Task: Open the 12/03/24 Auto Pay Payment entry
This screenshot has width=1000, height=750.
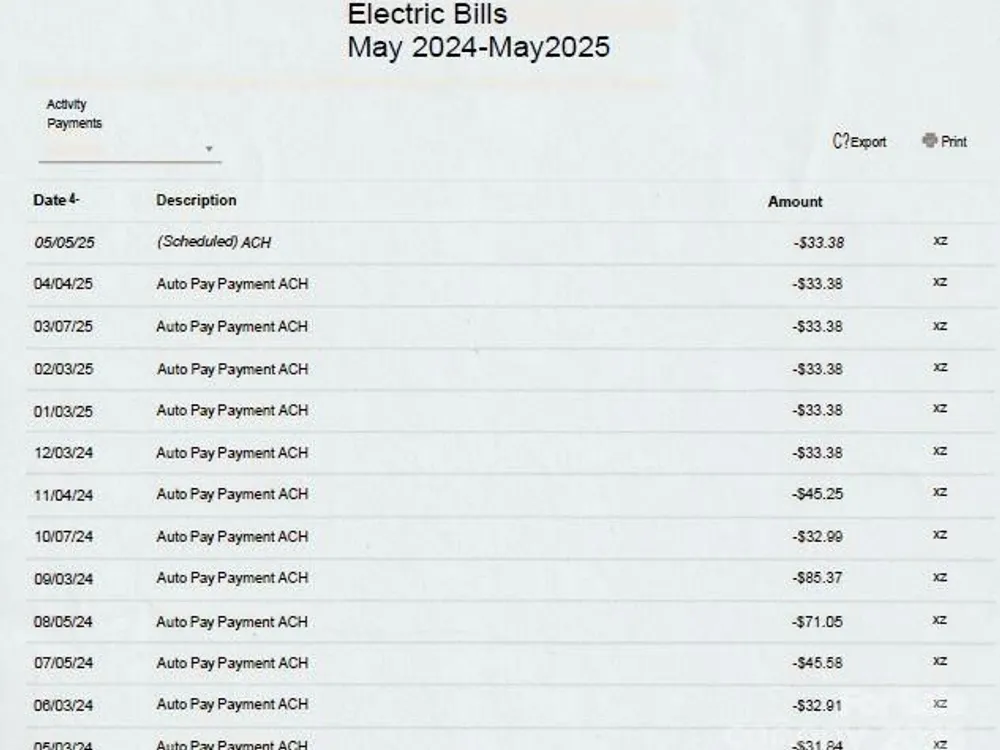Action: pyautogui.click(x=232, y=453)
